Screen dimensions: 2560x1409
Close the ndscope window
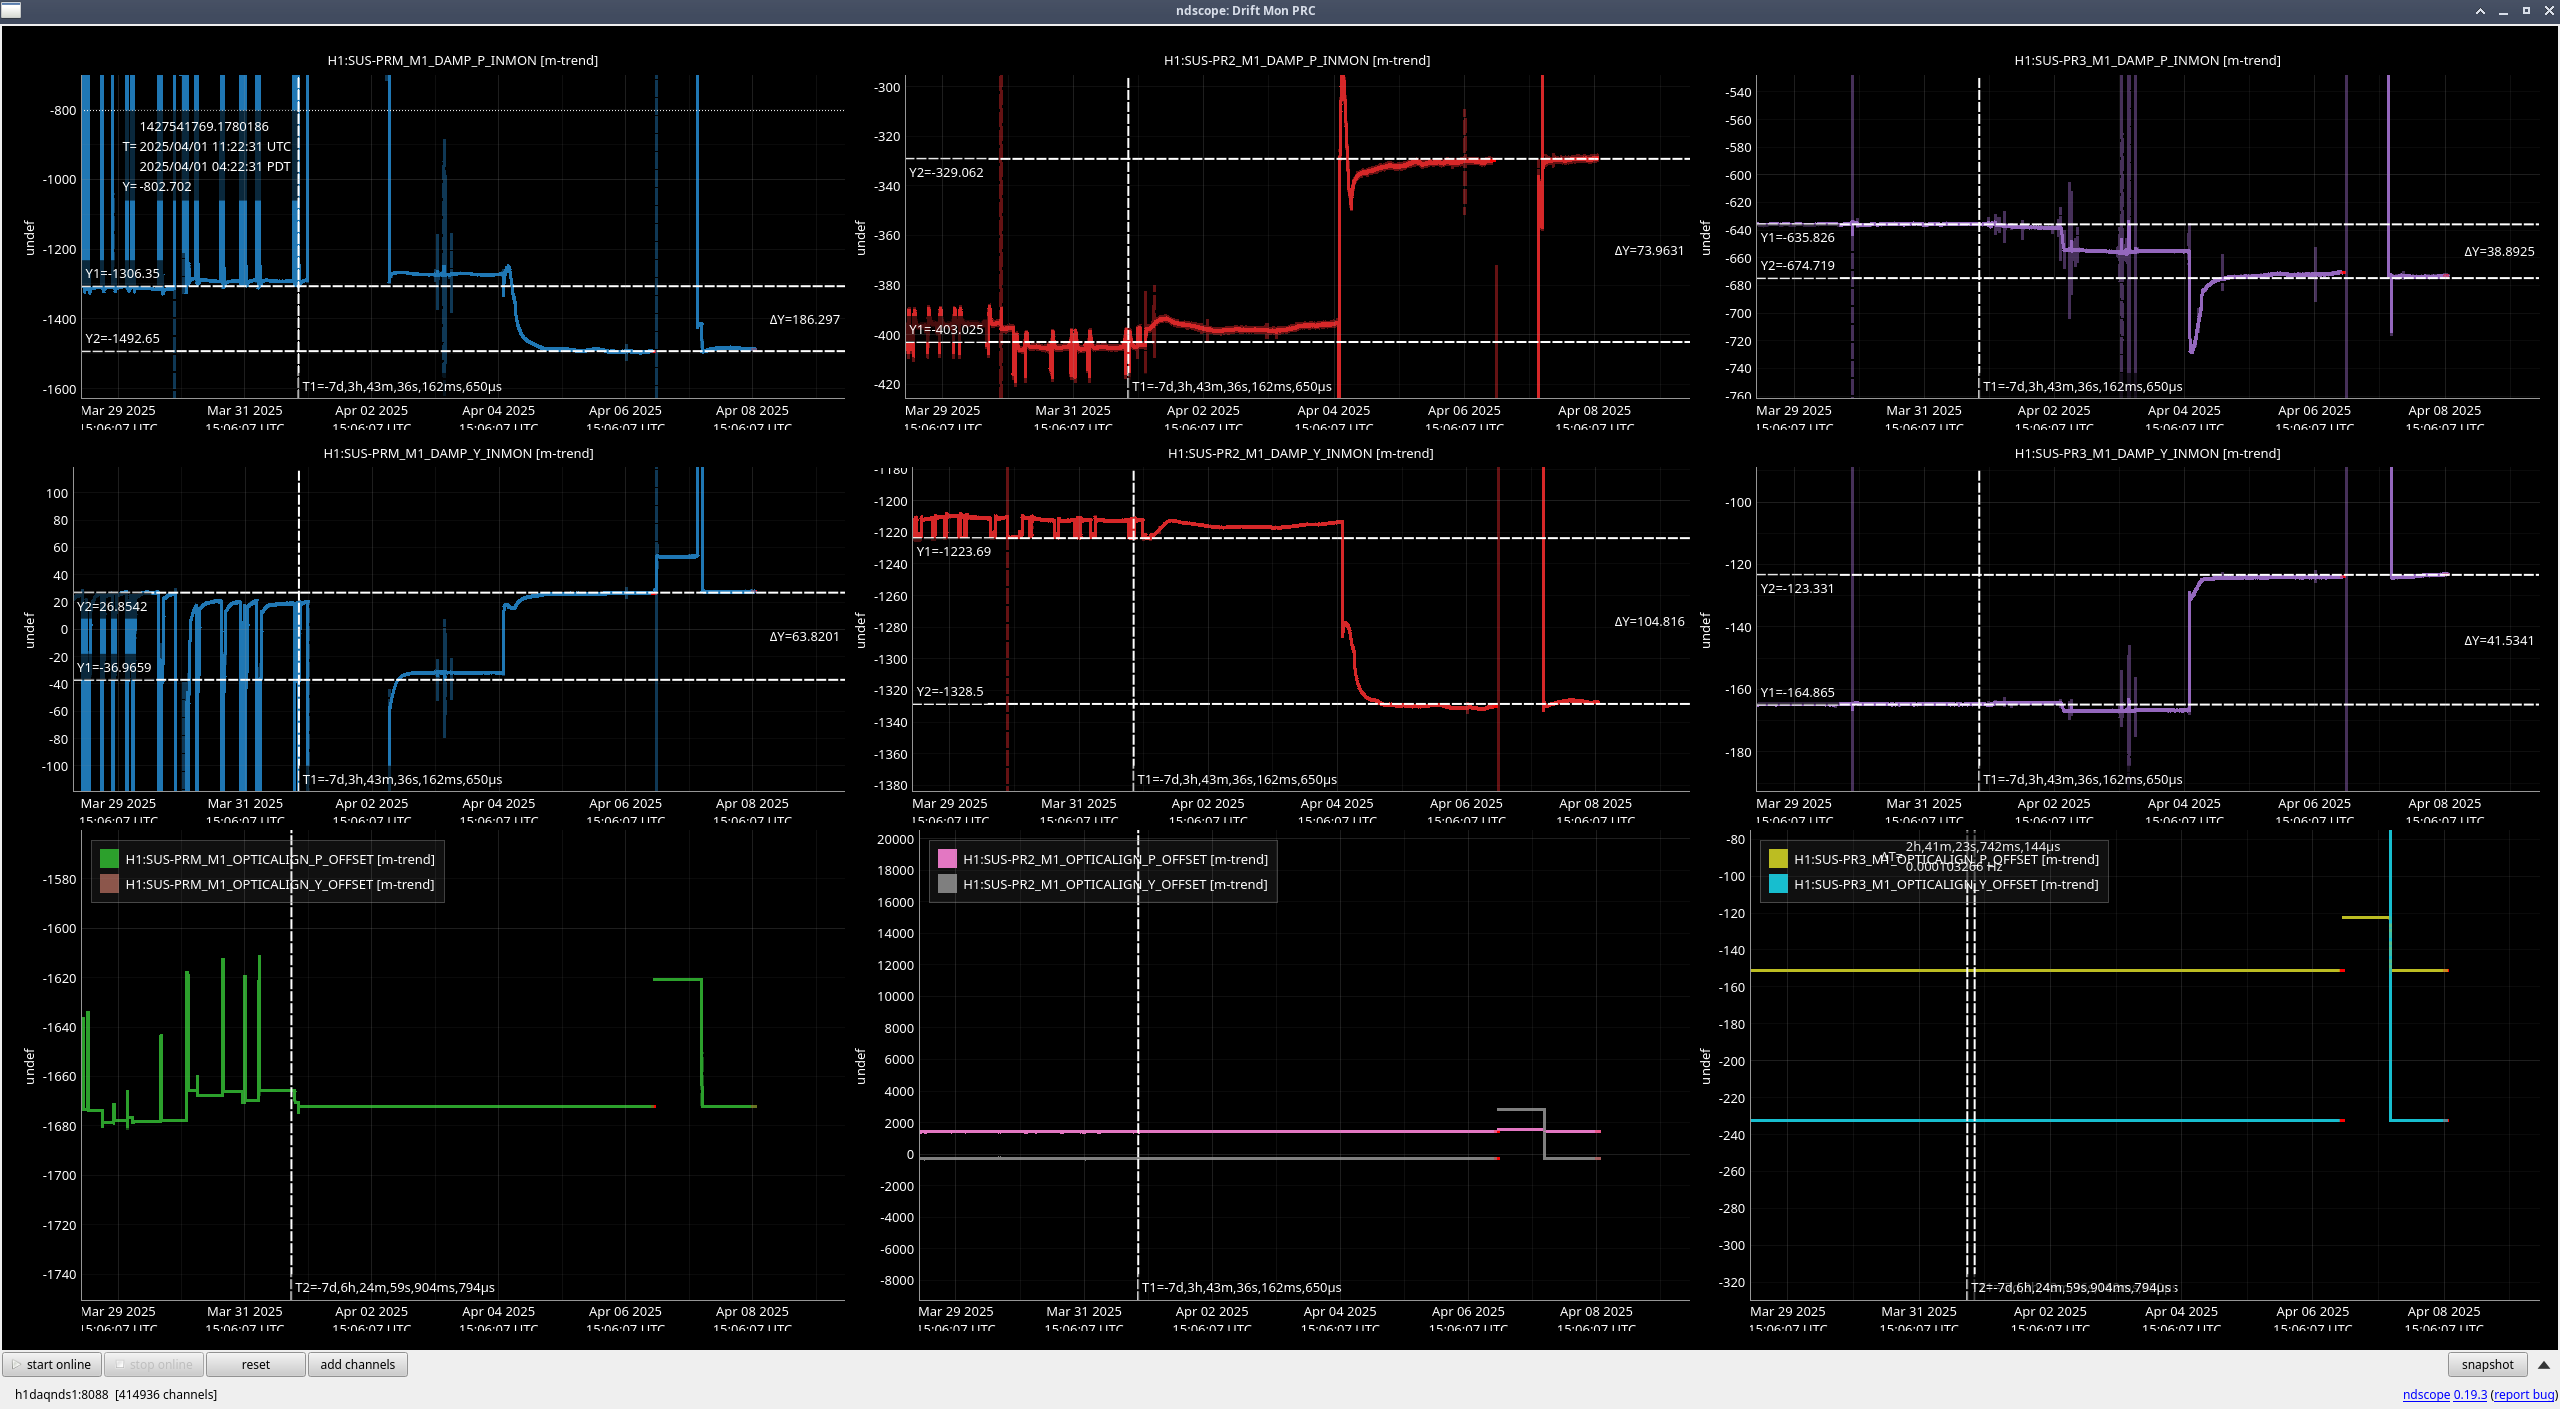point(2549,11)
